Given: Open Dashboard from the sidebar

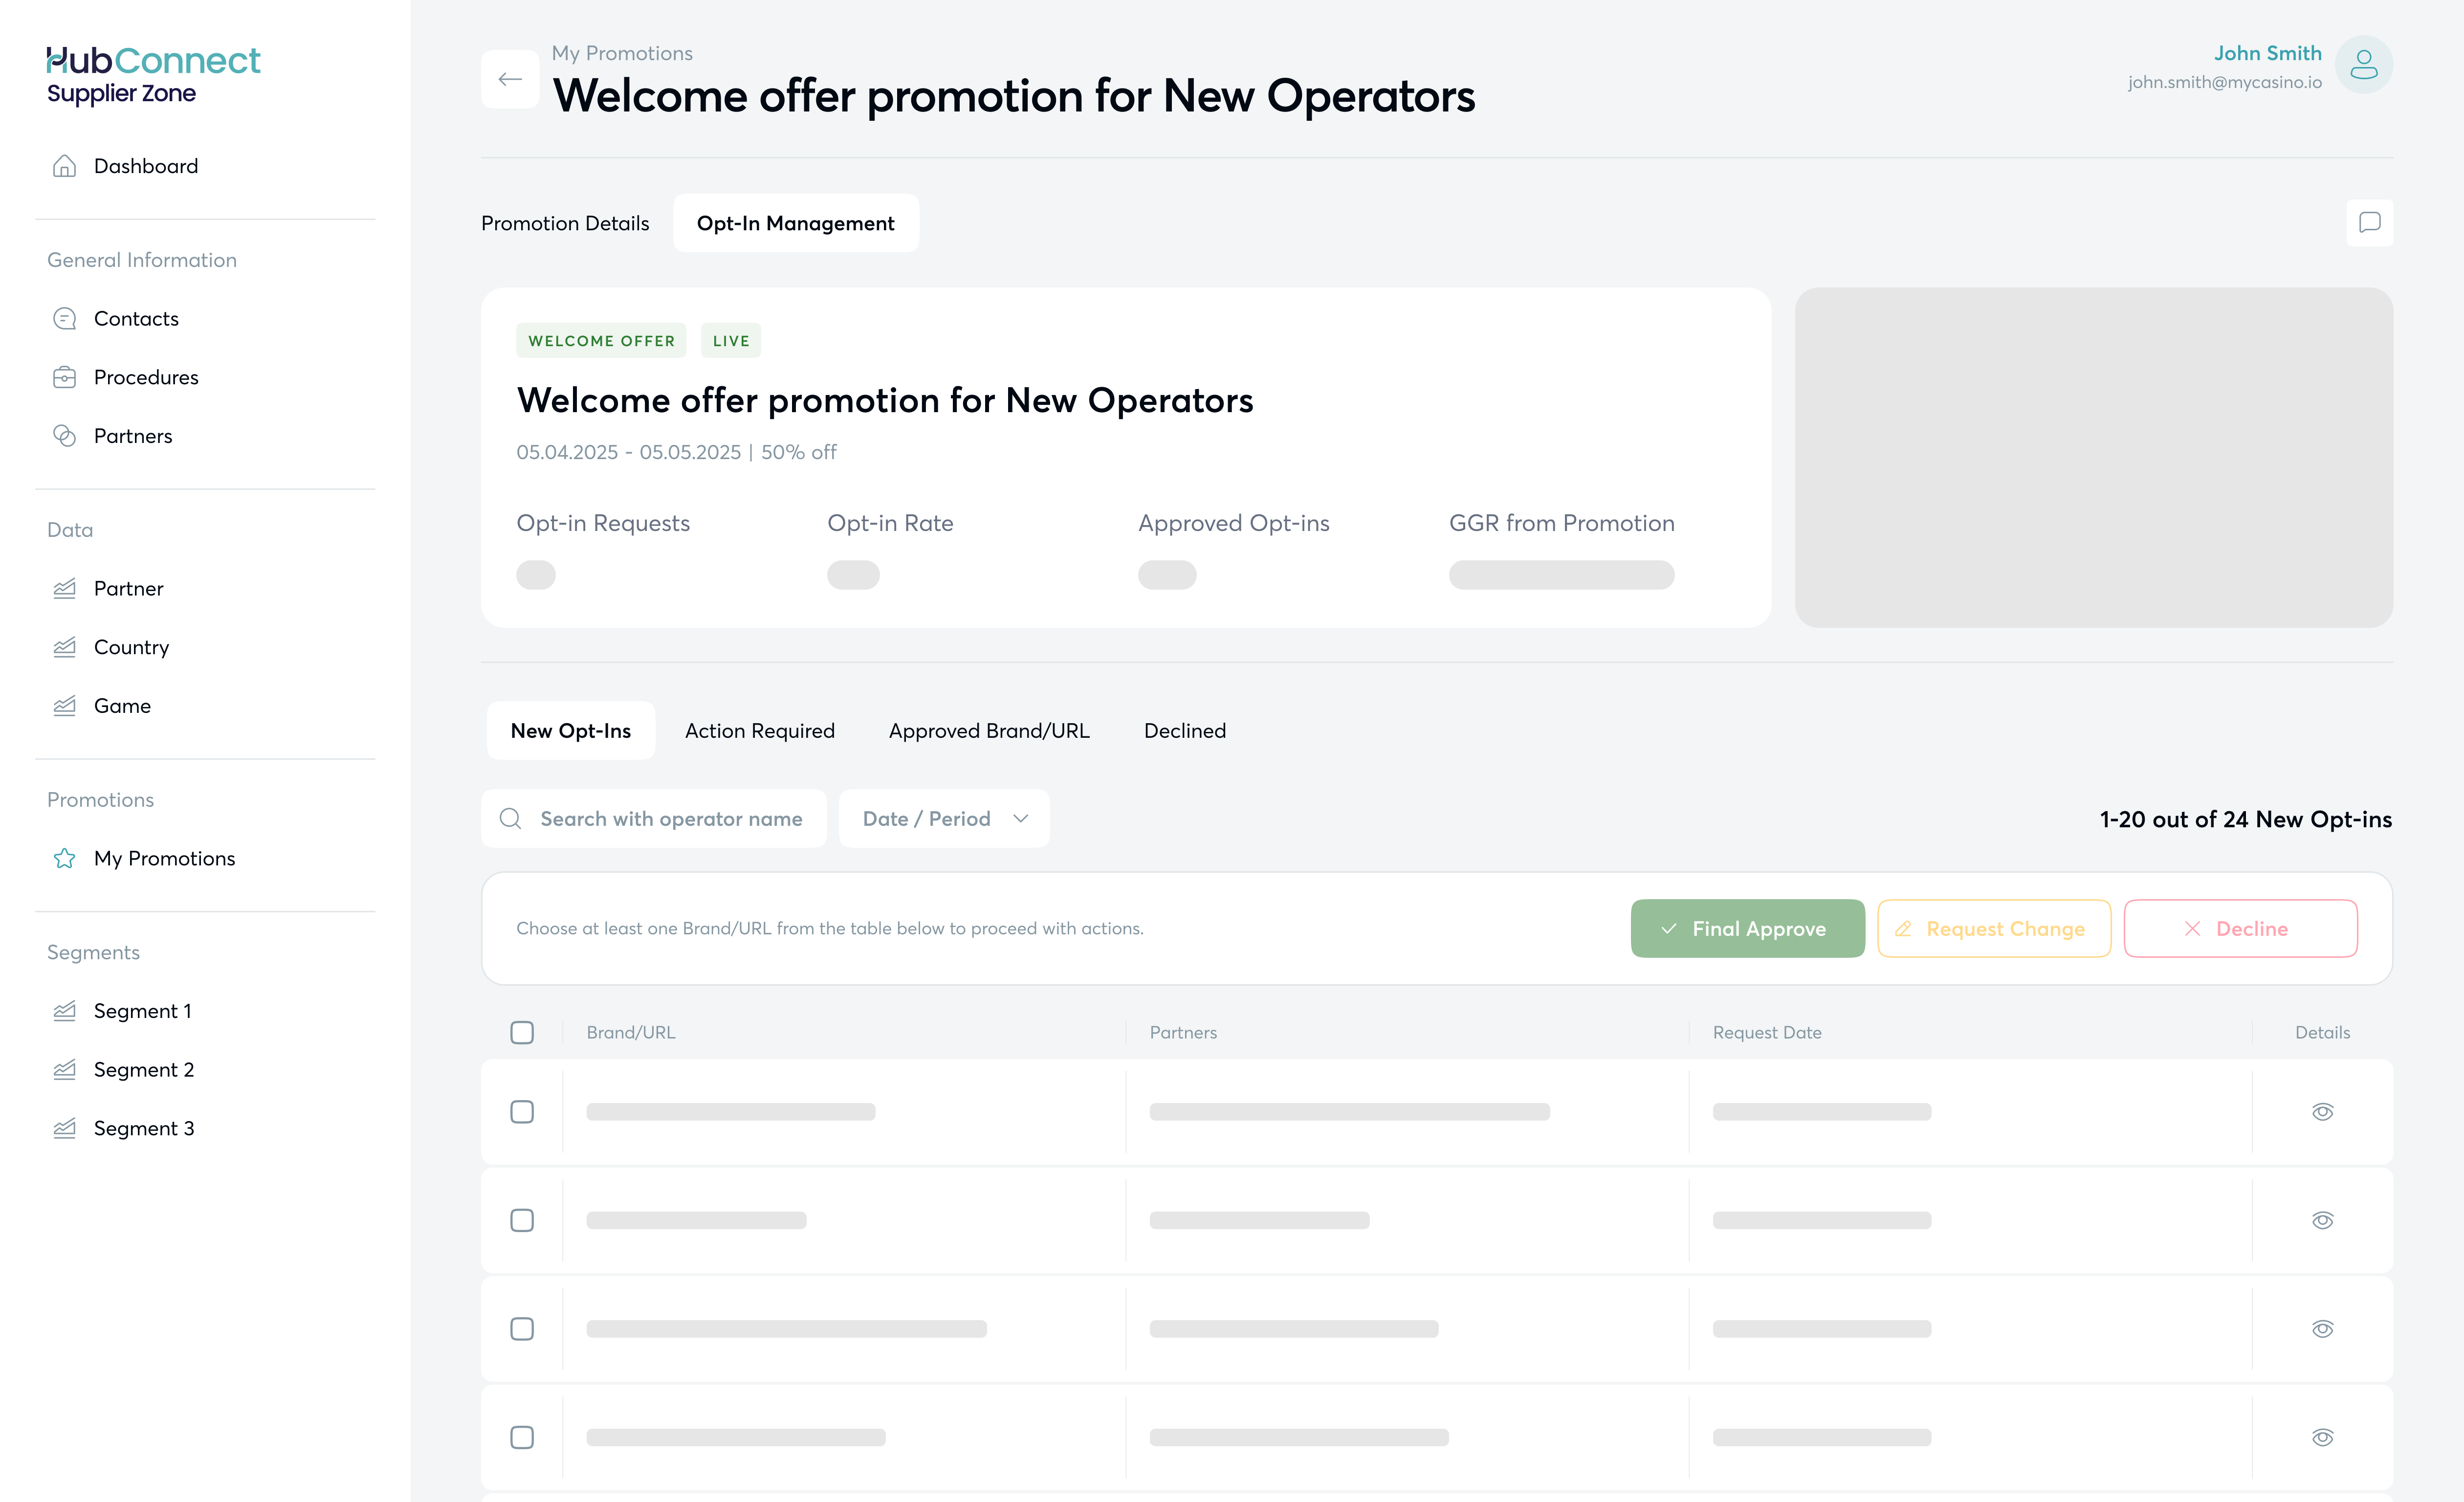Looking at the screenshot, I should (145, 166).
